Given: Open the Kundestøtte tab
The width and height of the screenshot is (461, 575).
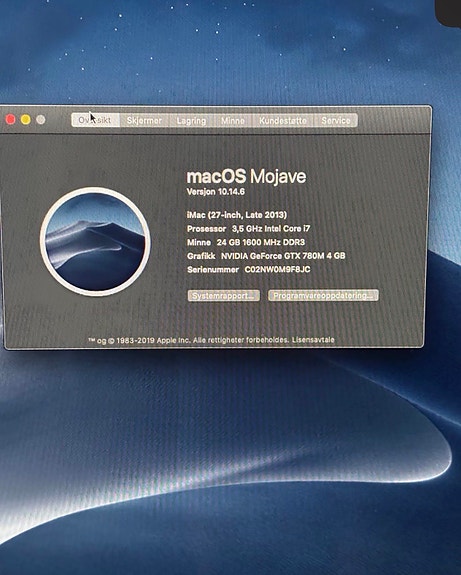Looking at the screenshot, I should pos(283,121).
